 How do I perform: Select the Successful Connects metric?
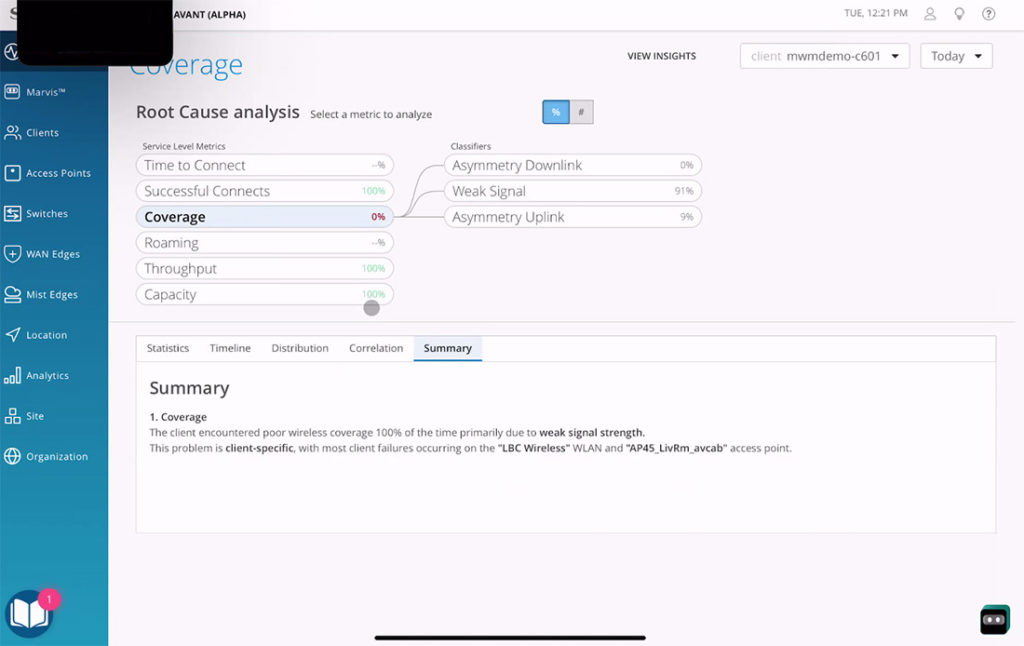(264, 191)
